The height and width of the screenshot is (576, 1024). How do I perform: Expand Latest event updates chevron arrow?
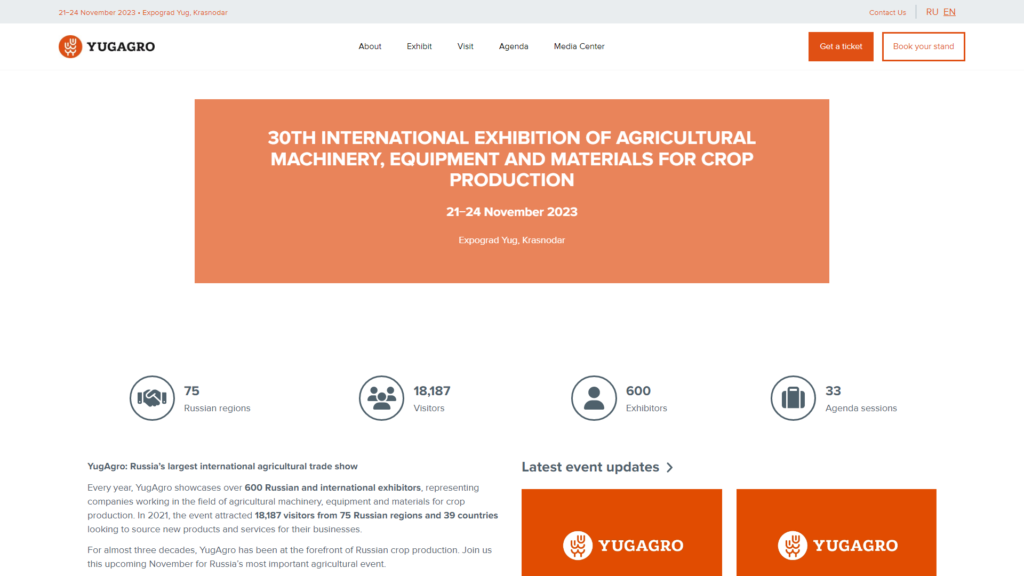669,468
